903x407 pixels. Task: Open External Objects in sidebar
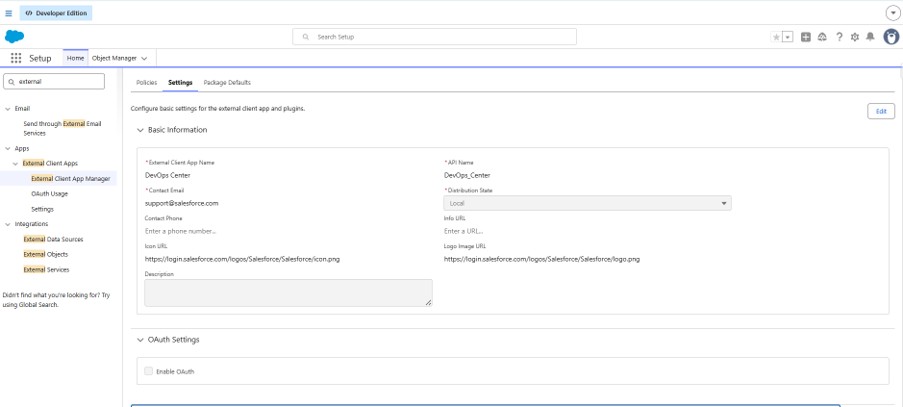coord(45,254)
